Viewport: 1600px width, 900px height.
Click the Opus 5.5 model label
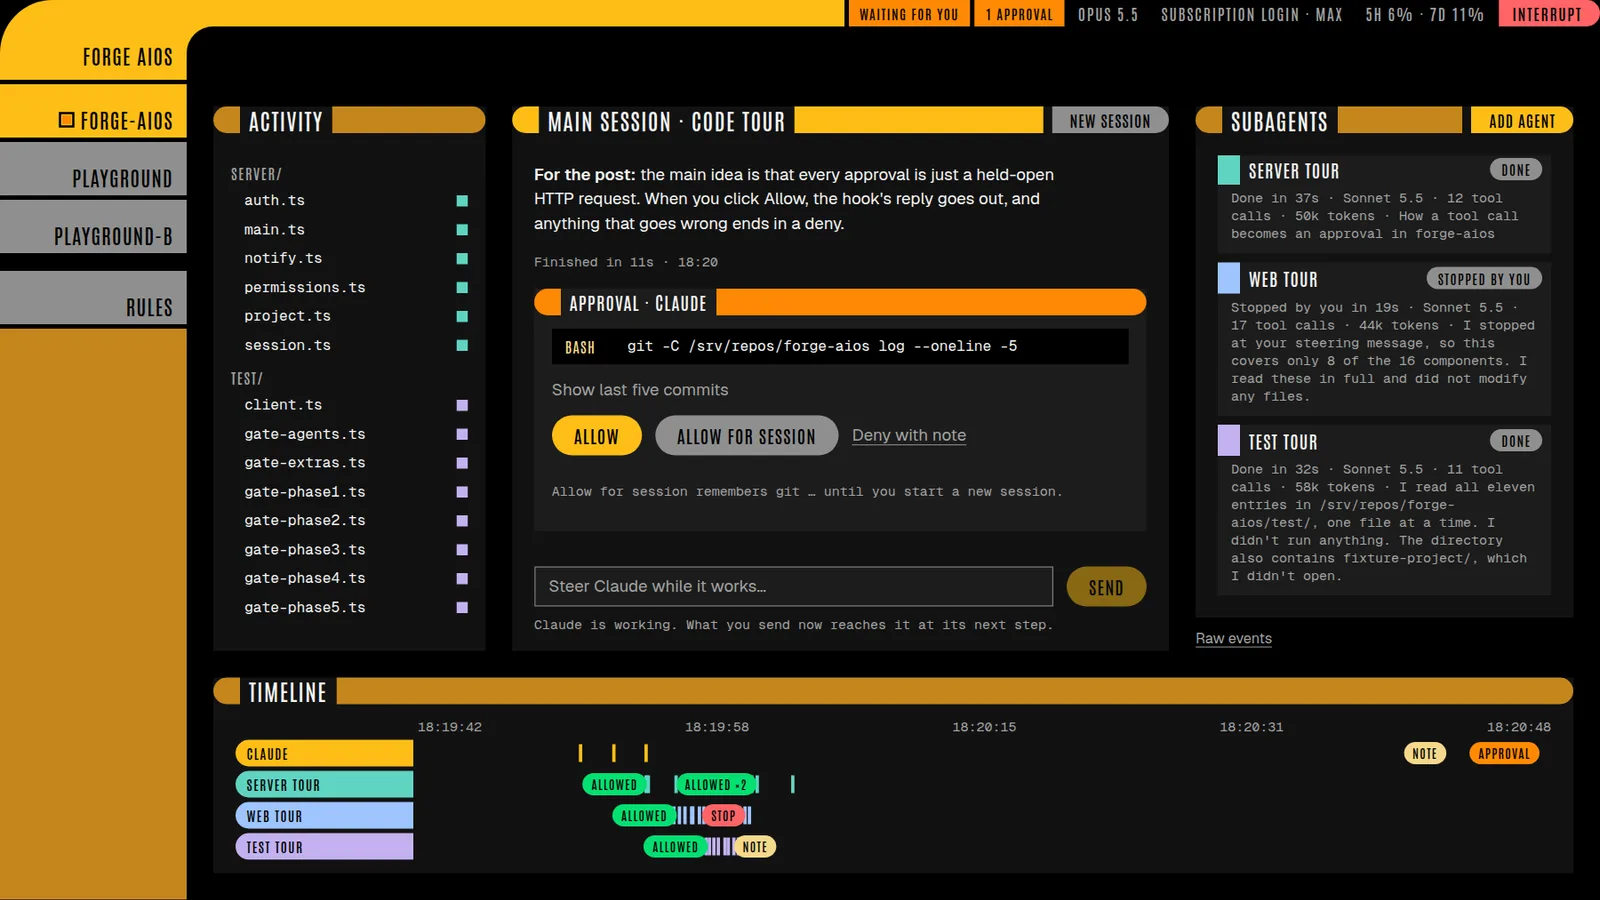click(x=1108, y=14)
